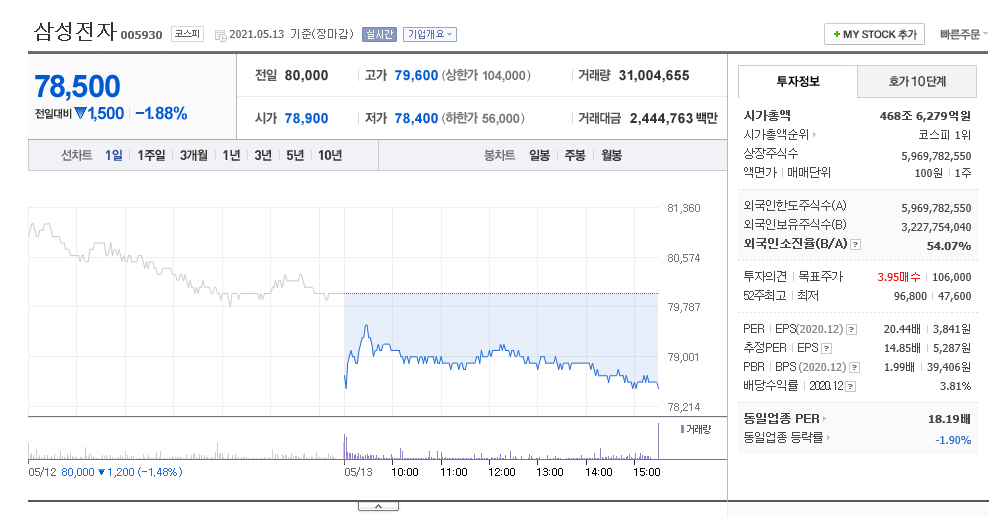Click the blue intraday price line peak
The width and height of the screenshot is (1006, 517).
click(366, 327)
